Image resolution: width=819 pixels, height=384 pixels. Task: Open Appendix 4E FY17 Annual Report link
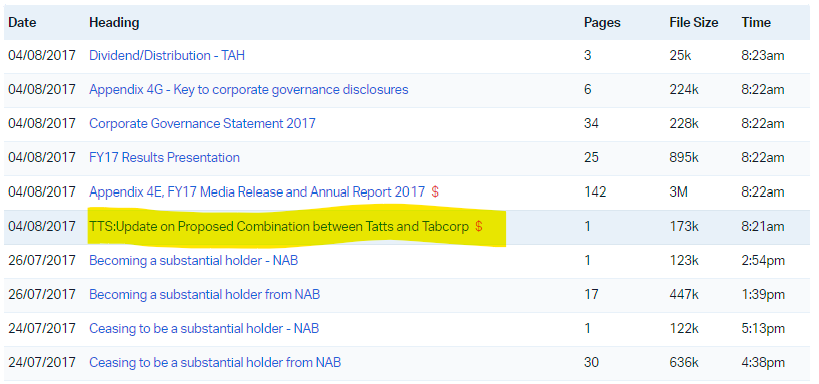click(257, 192)
